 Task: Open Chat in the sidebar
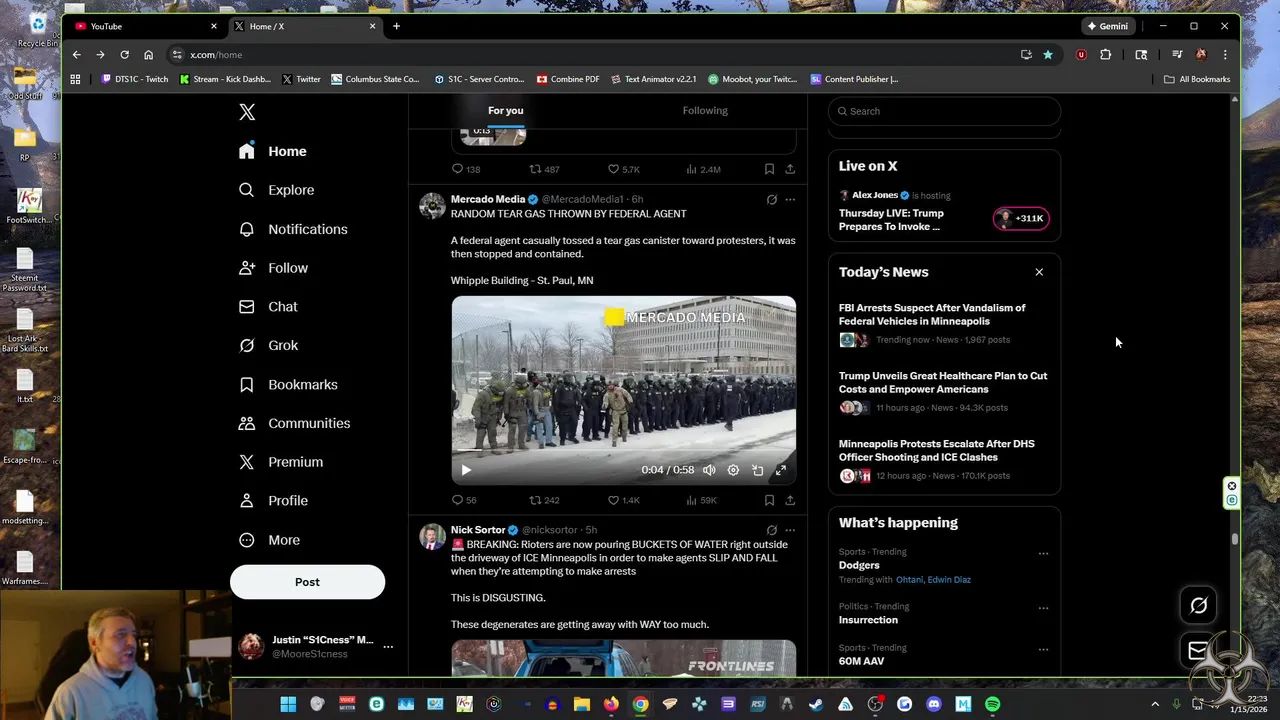tap(269, 307)
